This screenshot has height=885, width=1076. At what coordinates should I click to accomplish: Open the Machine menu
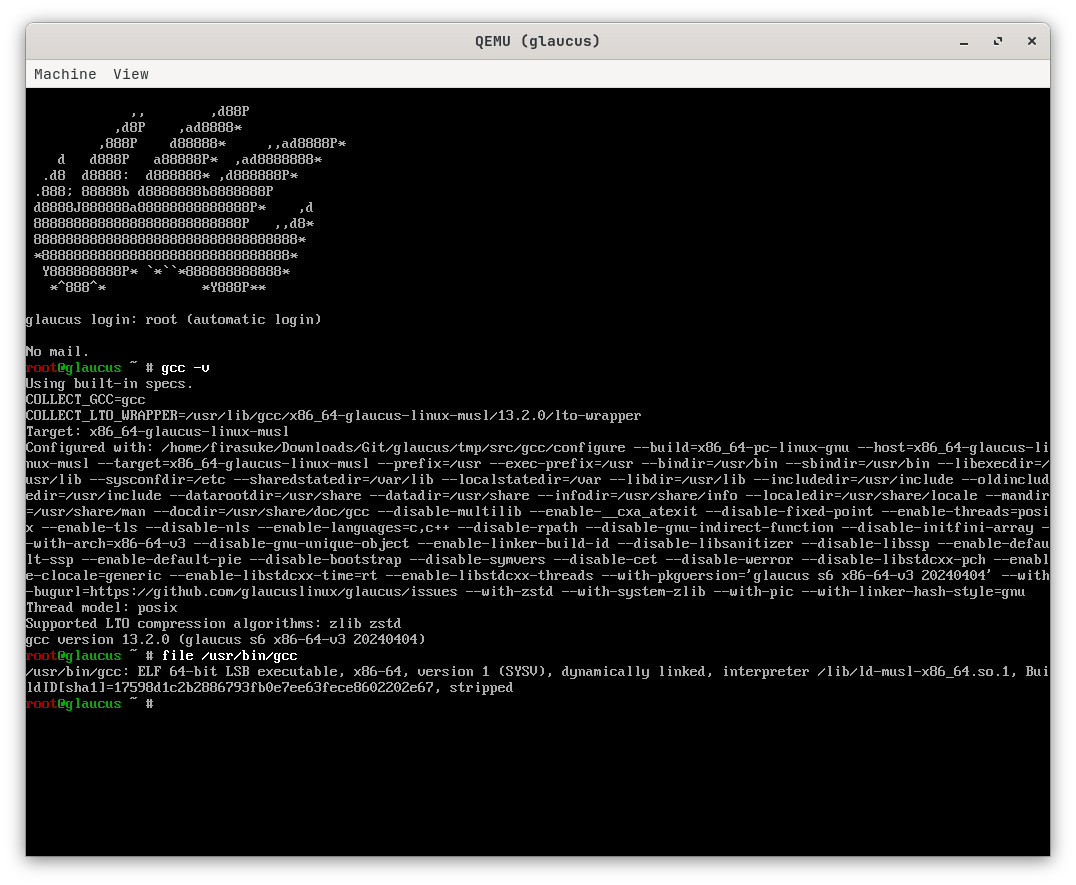[65, 74]
